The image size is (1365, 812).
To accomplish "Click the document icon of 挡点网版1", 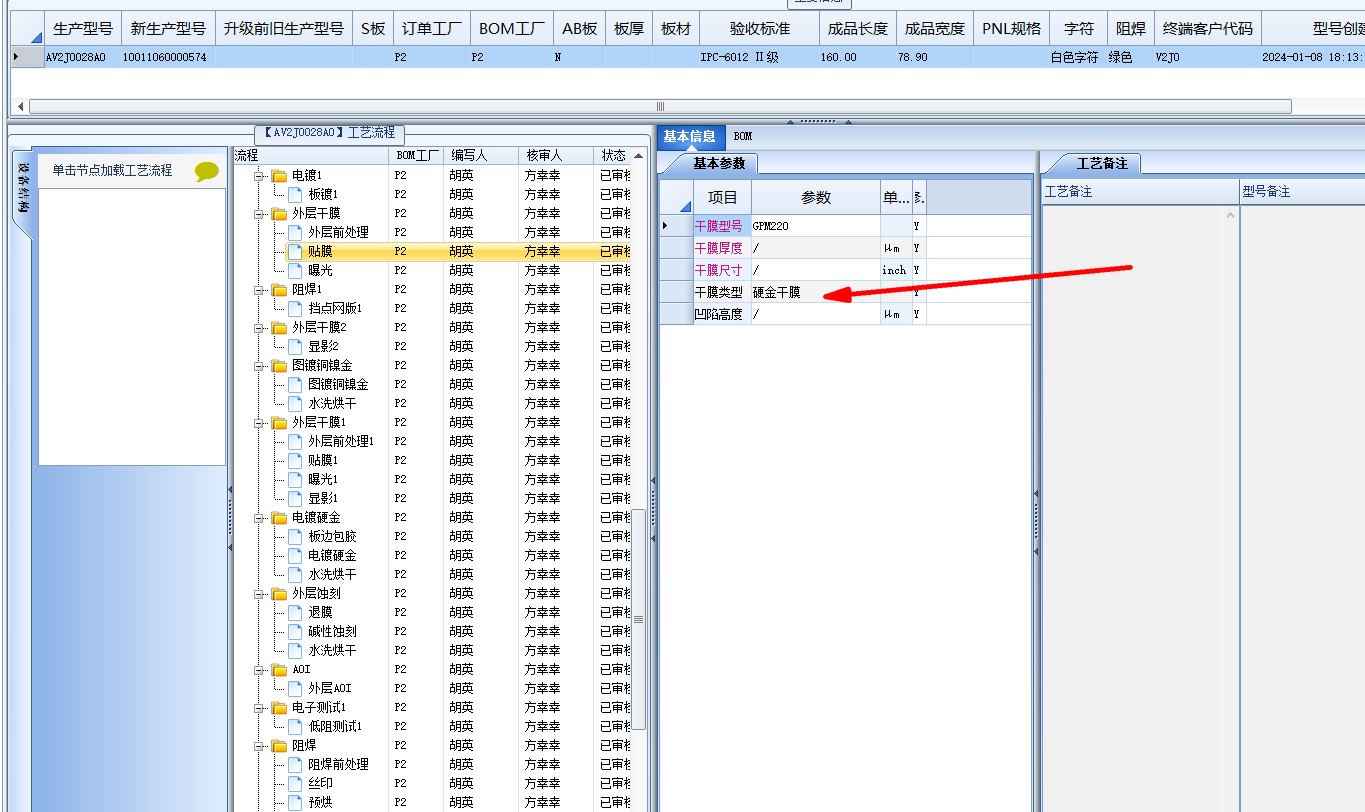I will [x=295, y=308].
